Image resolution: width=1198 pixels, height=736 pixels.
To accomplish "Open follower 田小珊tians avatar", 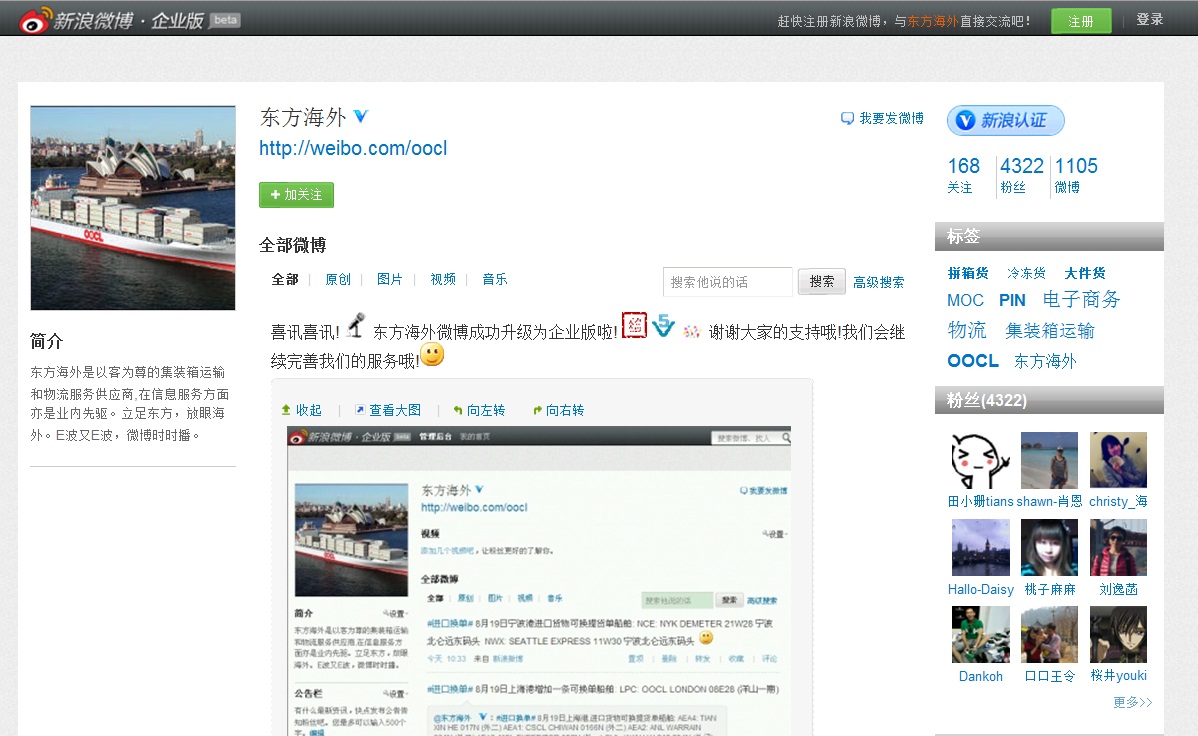I will (x=977, y=461).
